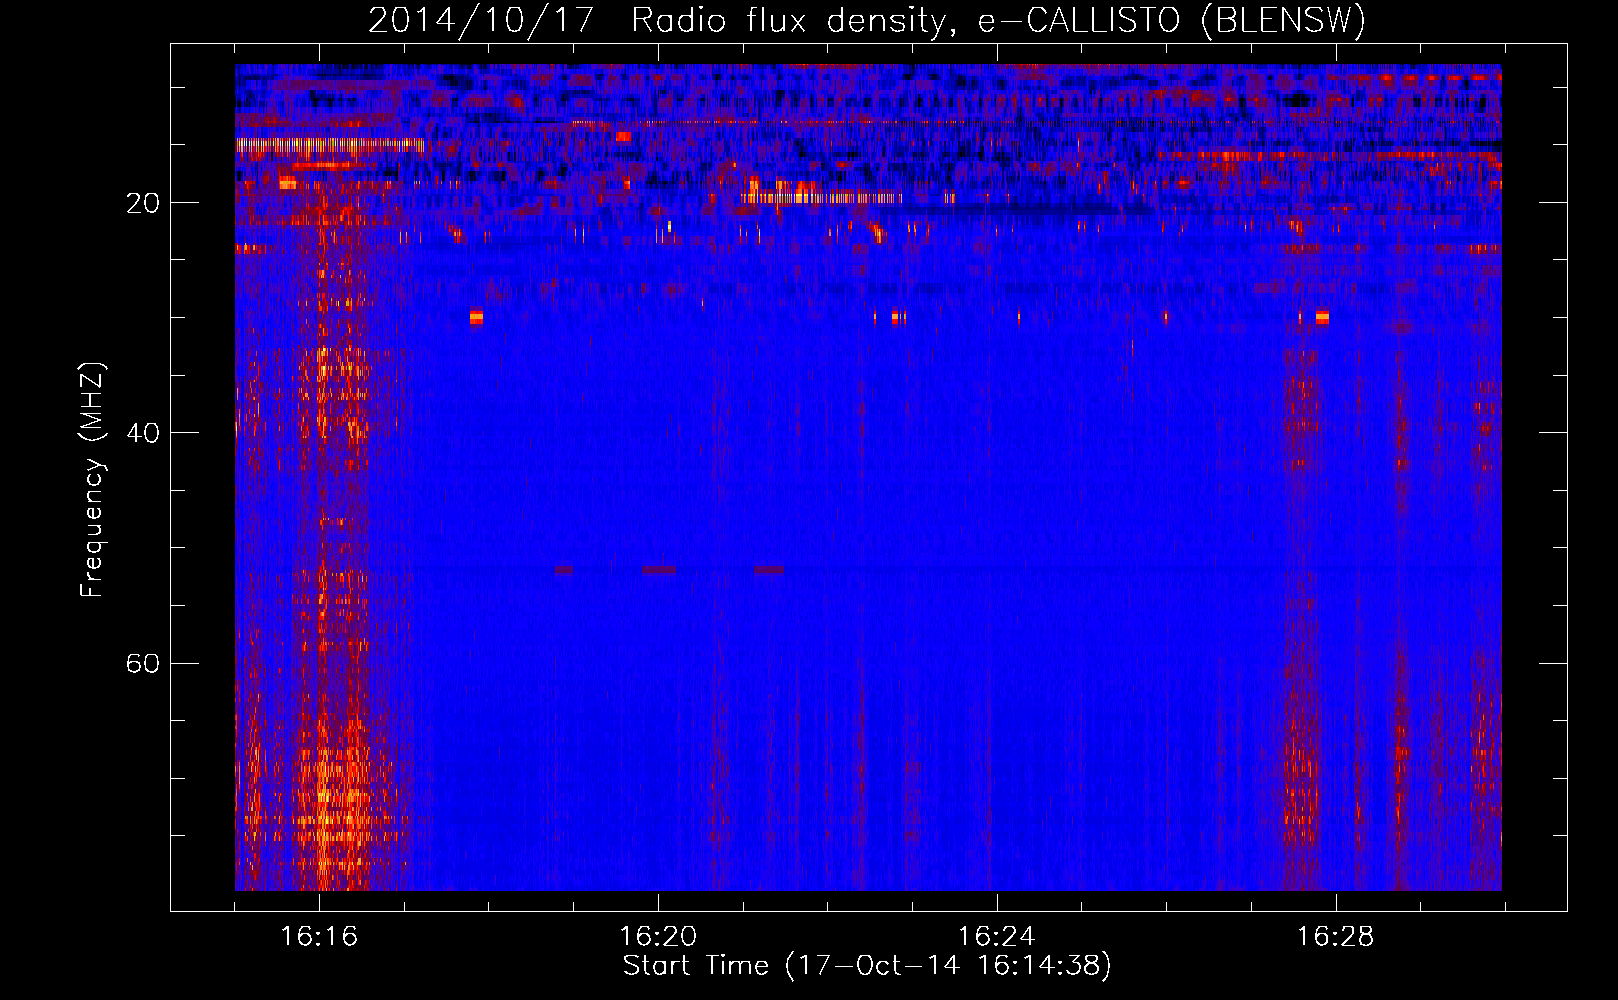
Task: Click the 40 frequency tick label
Action: click(142, 433)
